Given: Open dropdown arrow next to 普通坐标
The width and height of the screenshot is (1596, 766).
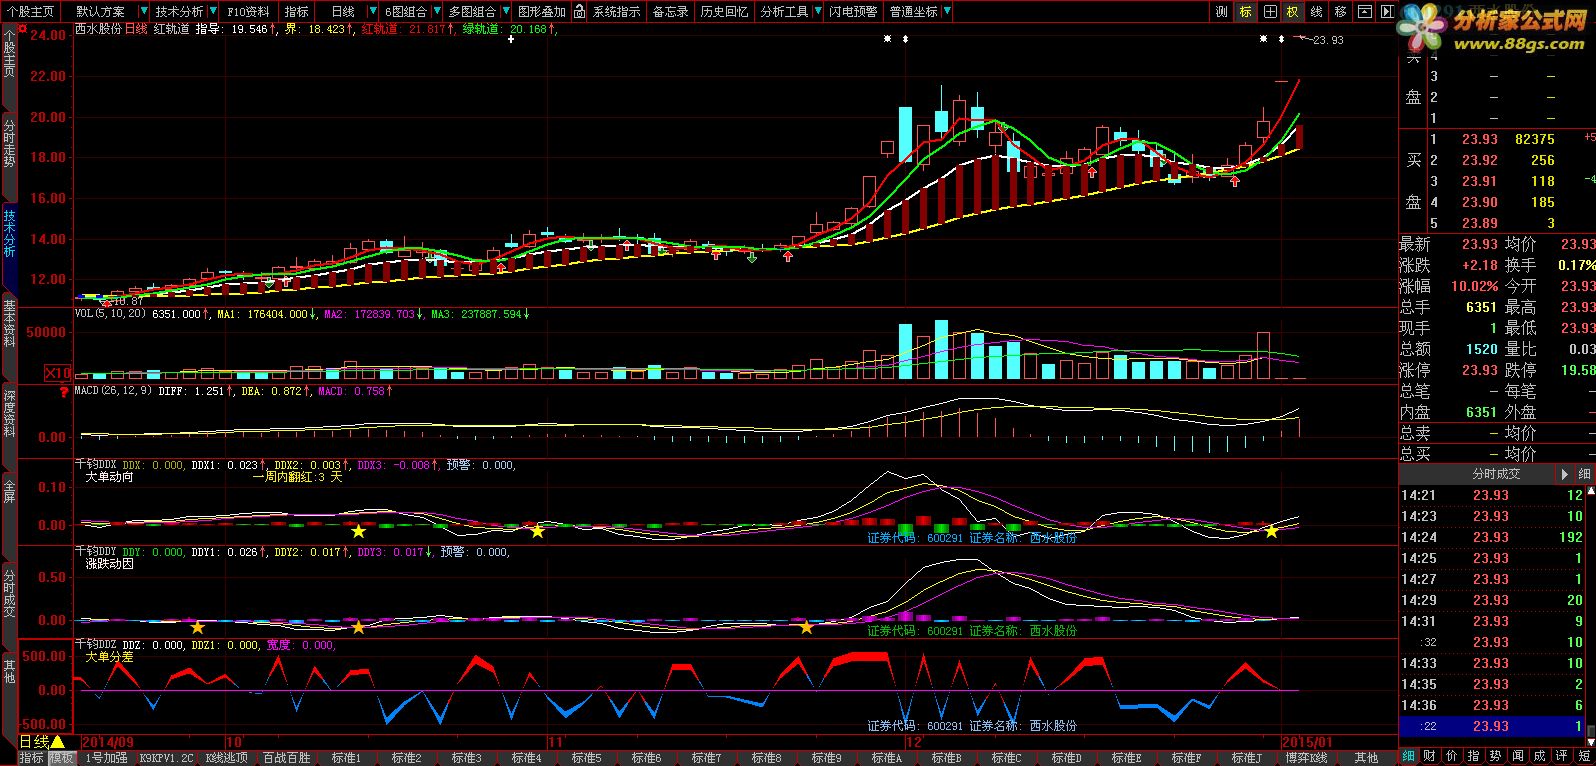Looking at the screenshot, I should pos(946,12).
